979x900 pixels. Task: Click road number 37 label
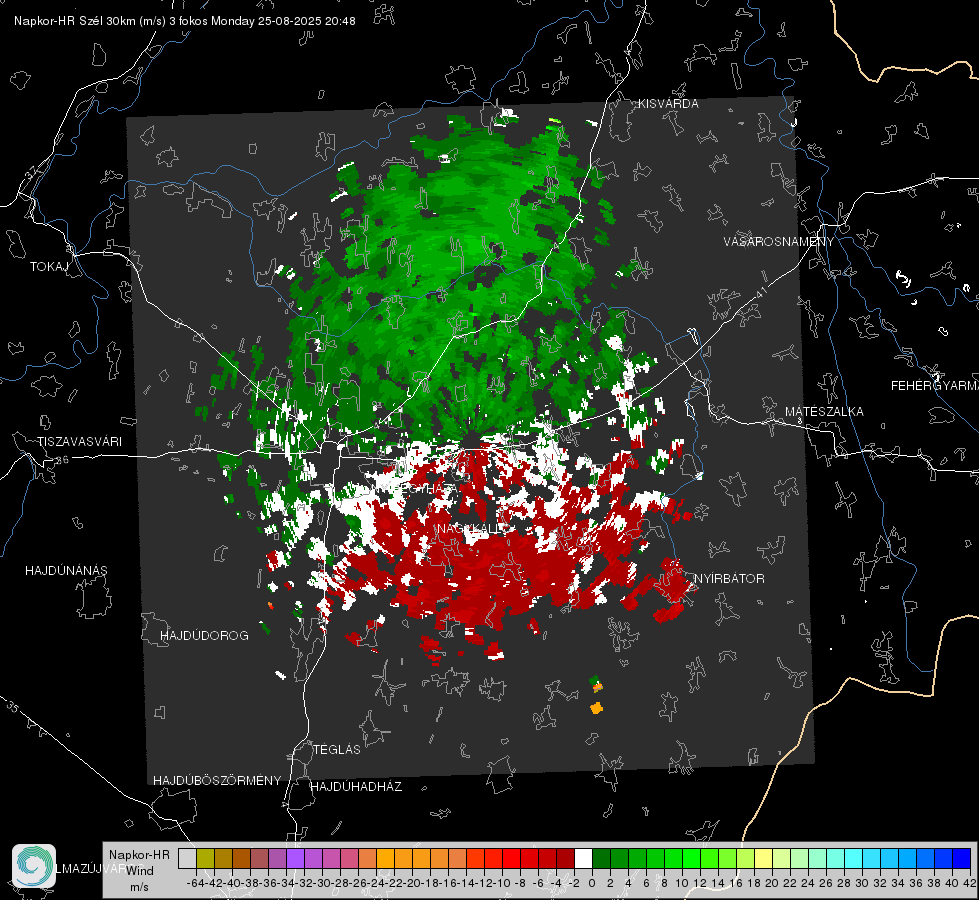[32, 171]
